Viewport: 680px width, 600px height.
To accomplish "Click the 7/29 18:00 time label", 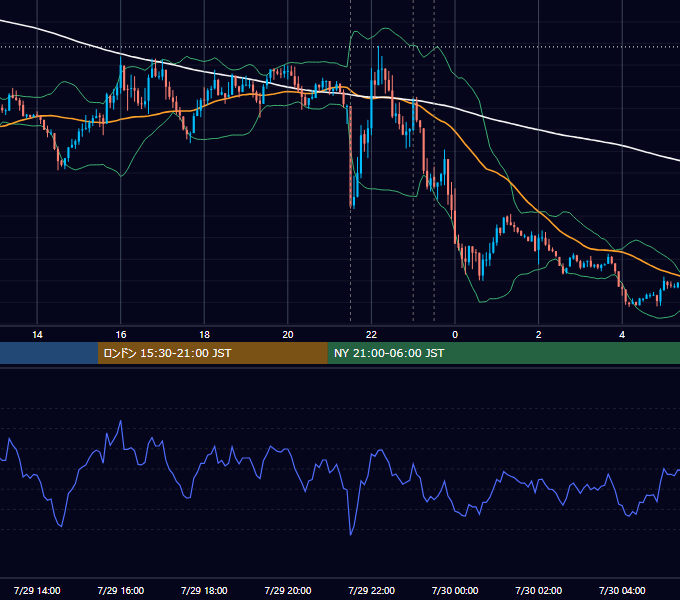I will [x=204, y=590].
